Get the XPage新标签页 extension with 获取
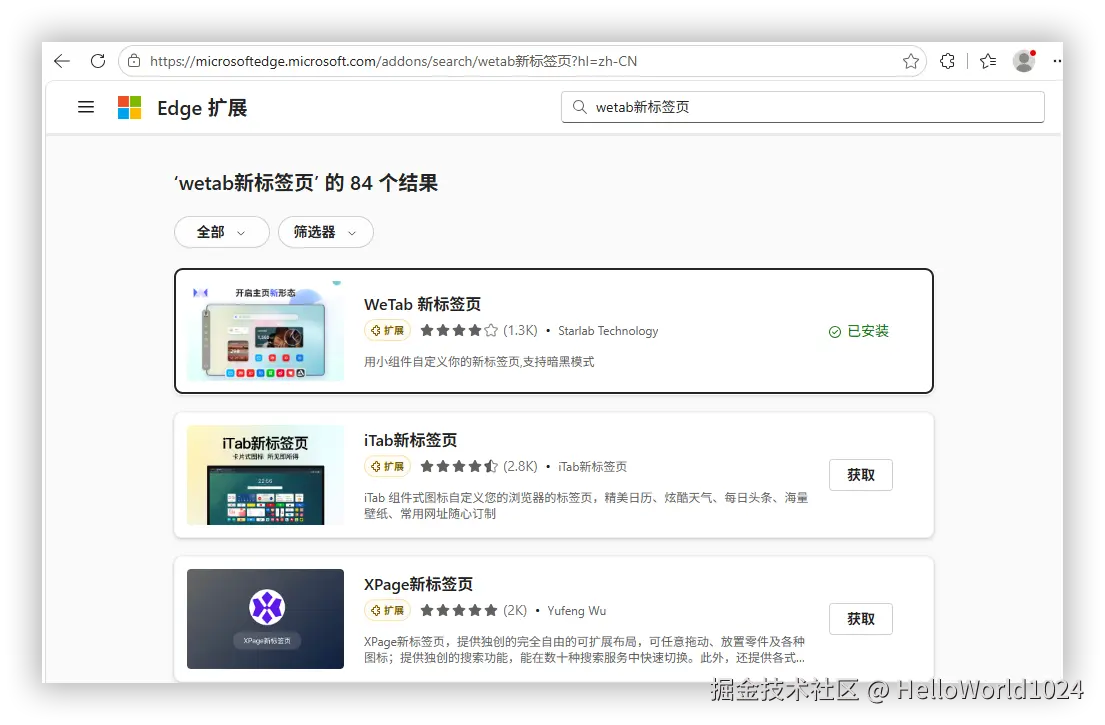1105x725 pixels. click(860, 619)
